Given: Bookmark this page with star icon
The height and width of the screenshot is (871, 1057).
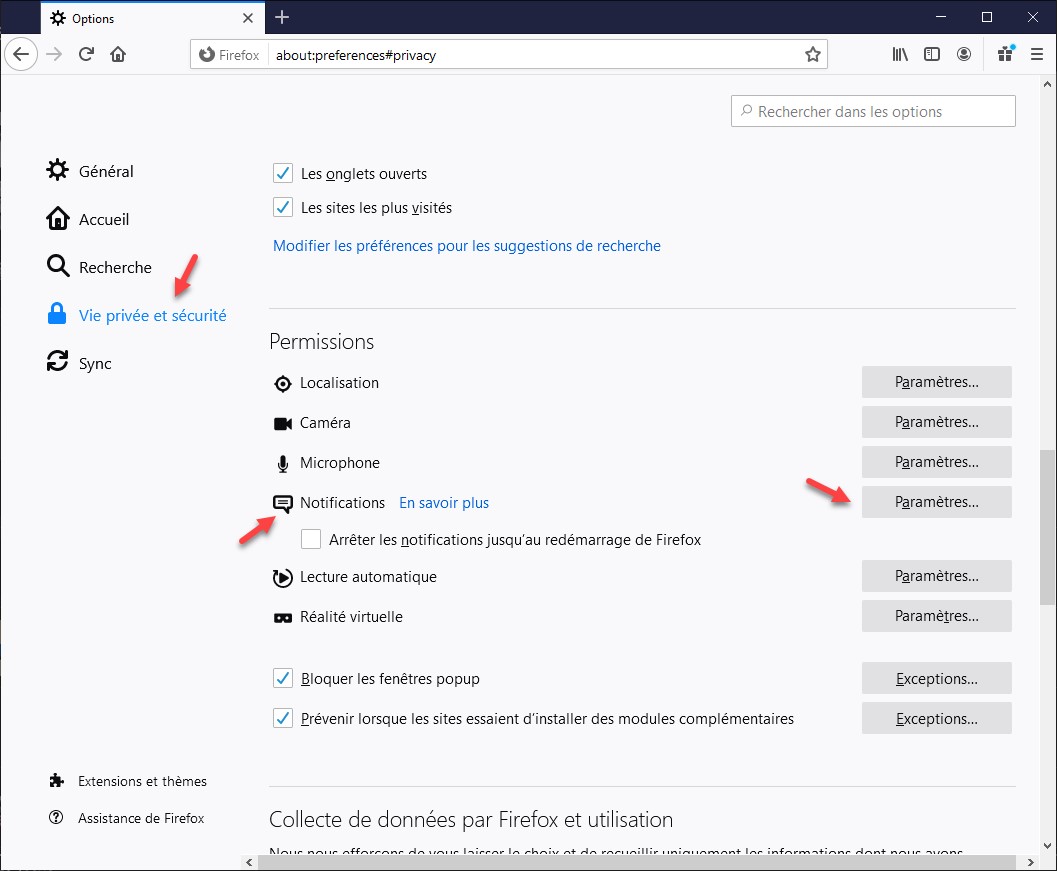Looking at the screenshot, I should 812,54.
